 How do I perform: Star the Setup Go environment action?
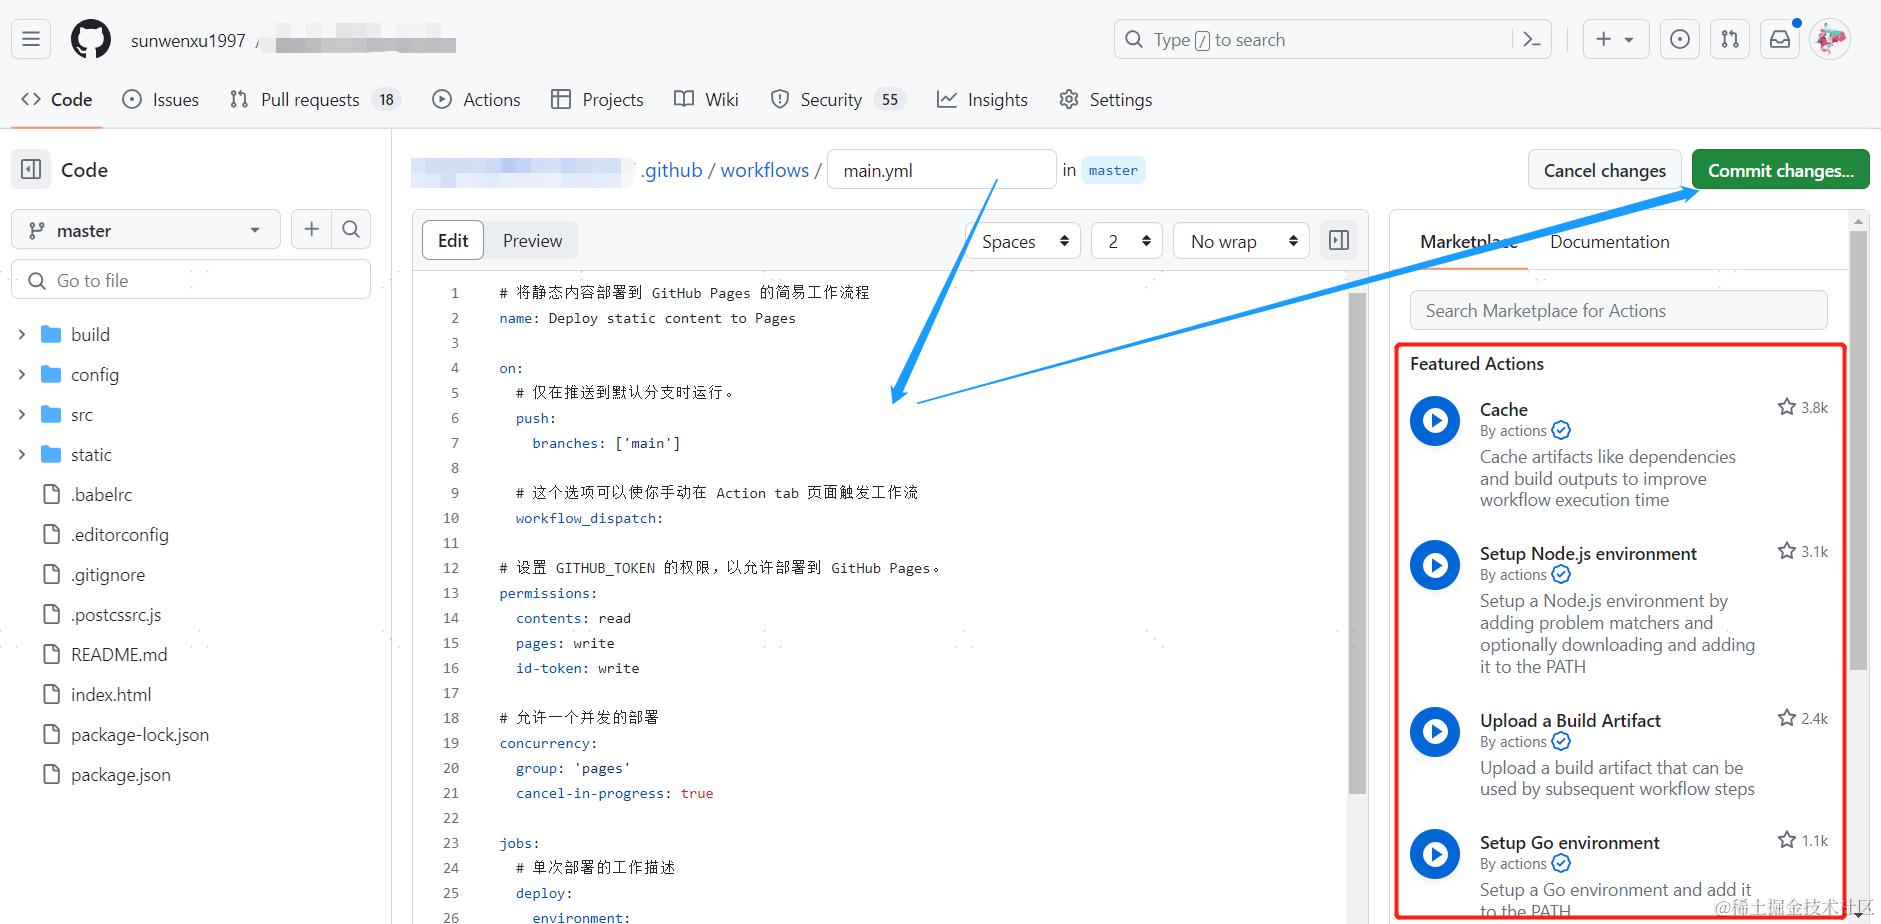coord(1787,840)
